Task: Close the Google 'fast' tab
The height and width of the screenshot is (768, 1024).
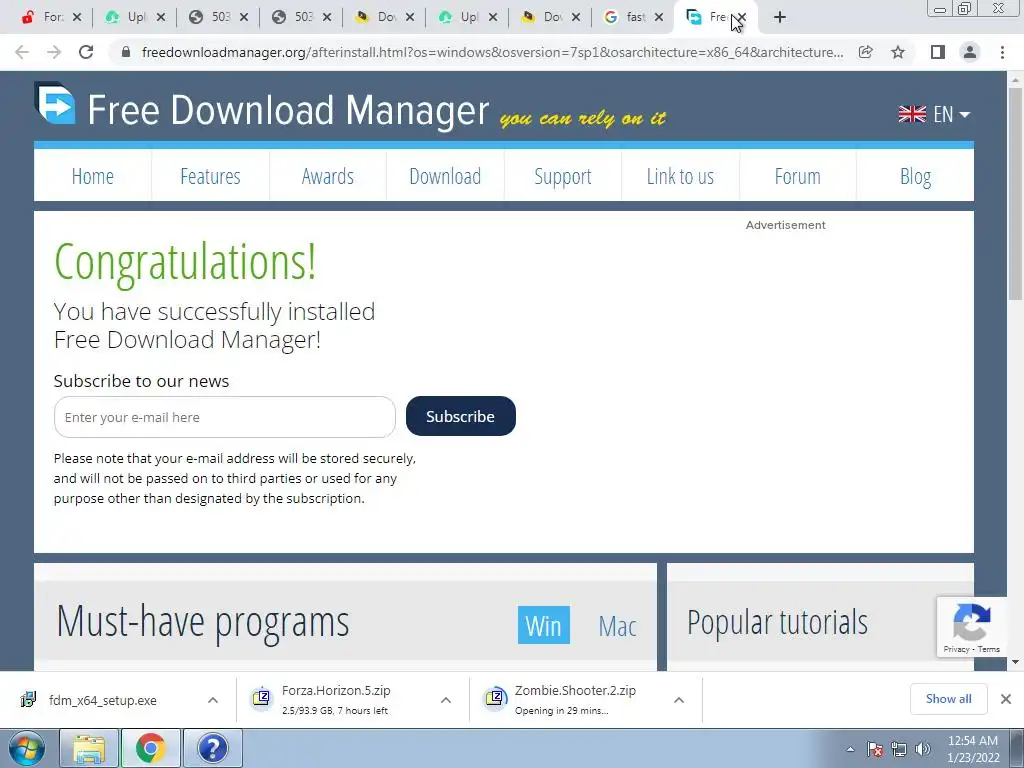Action: pyautogui.click(x=658, y=17)
